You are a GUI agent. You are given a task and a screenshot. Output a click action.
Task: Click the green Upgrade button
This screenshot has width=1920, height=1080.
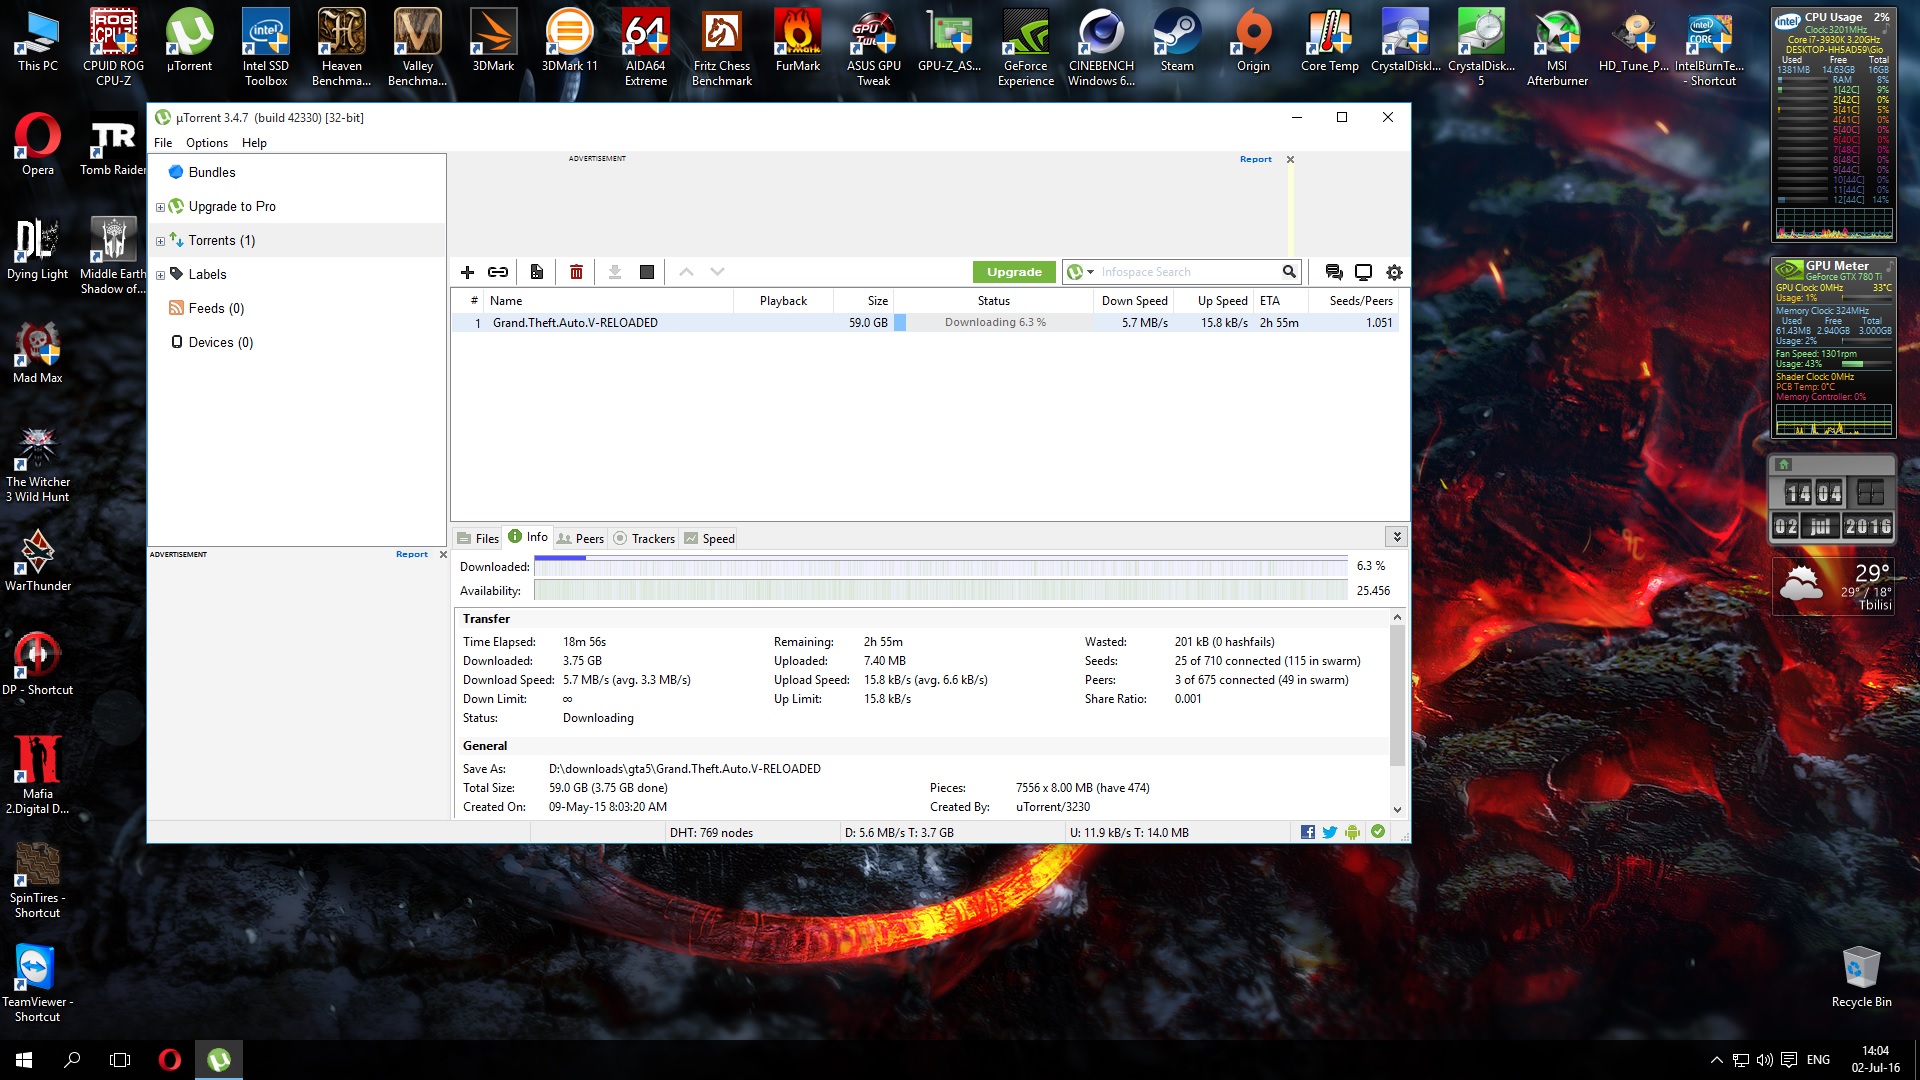[x=1014, y=272]
